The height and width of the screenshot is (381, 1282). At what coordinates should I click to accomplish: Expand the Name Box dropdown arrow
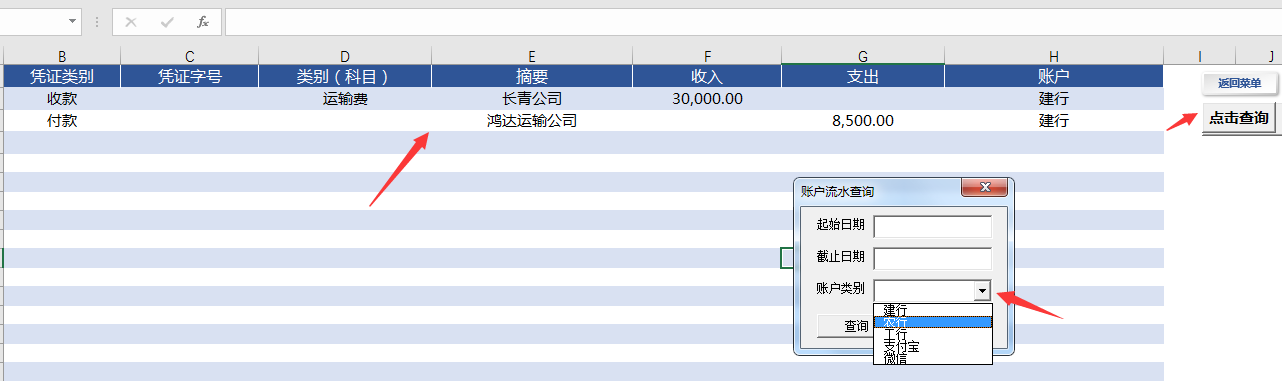pyautogui.click(x=73, y=21)
